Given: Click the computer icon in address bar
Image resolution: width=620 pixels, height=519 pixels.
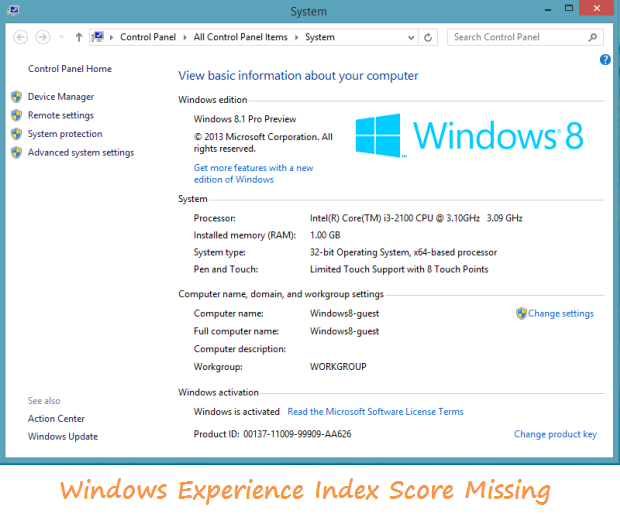Looking at the screenshot, I should click(x=98, y=37).
